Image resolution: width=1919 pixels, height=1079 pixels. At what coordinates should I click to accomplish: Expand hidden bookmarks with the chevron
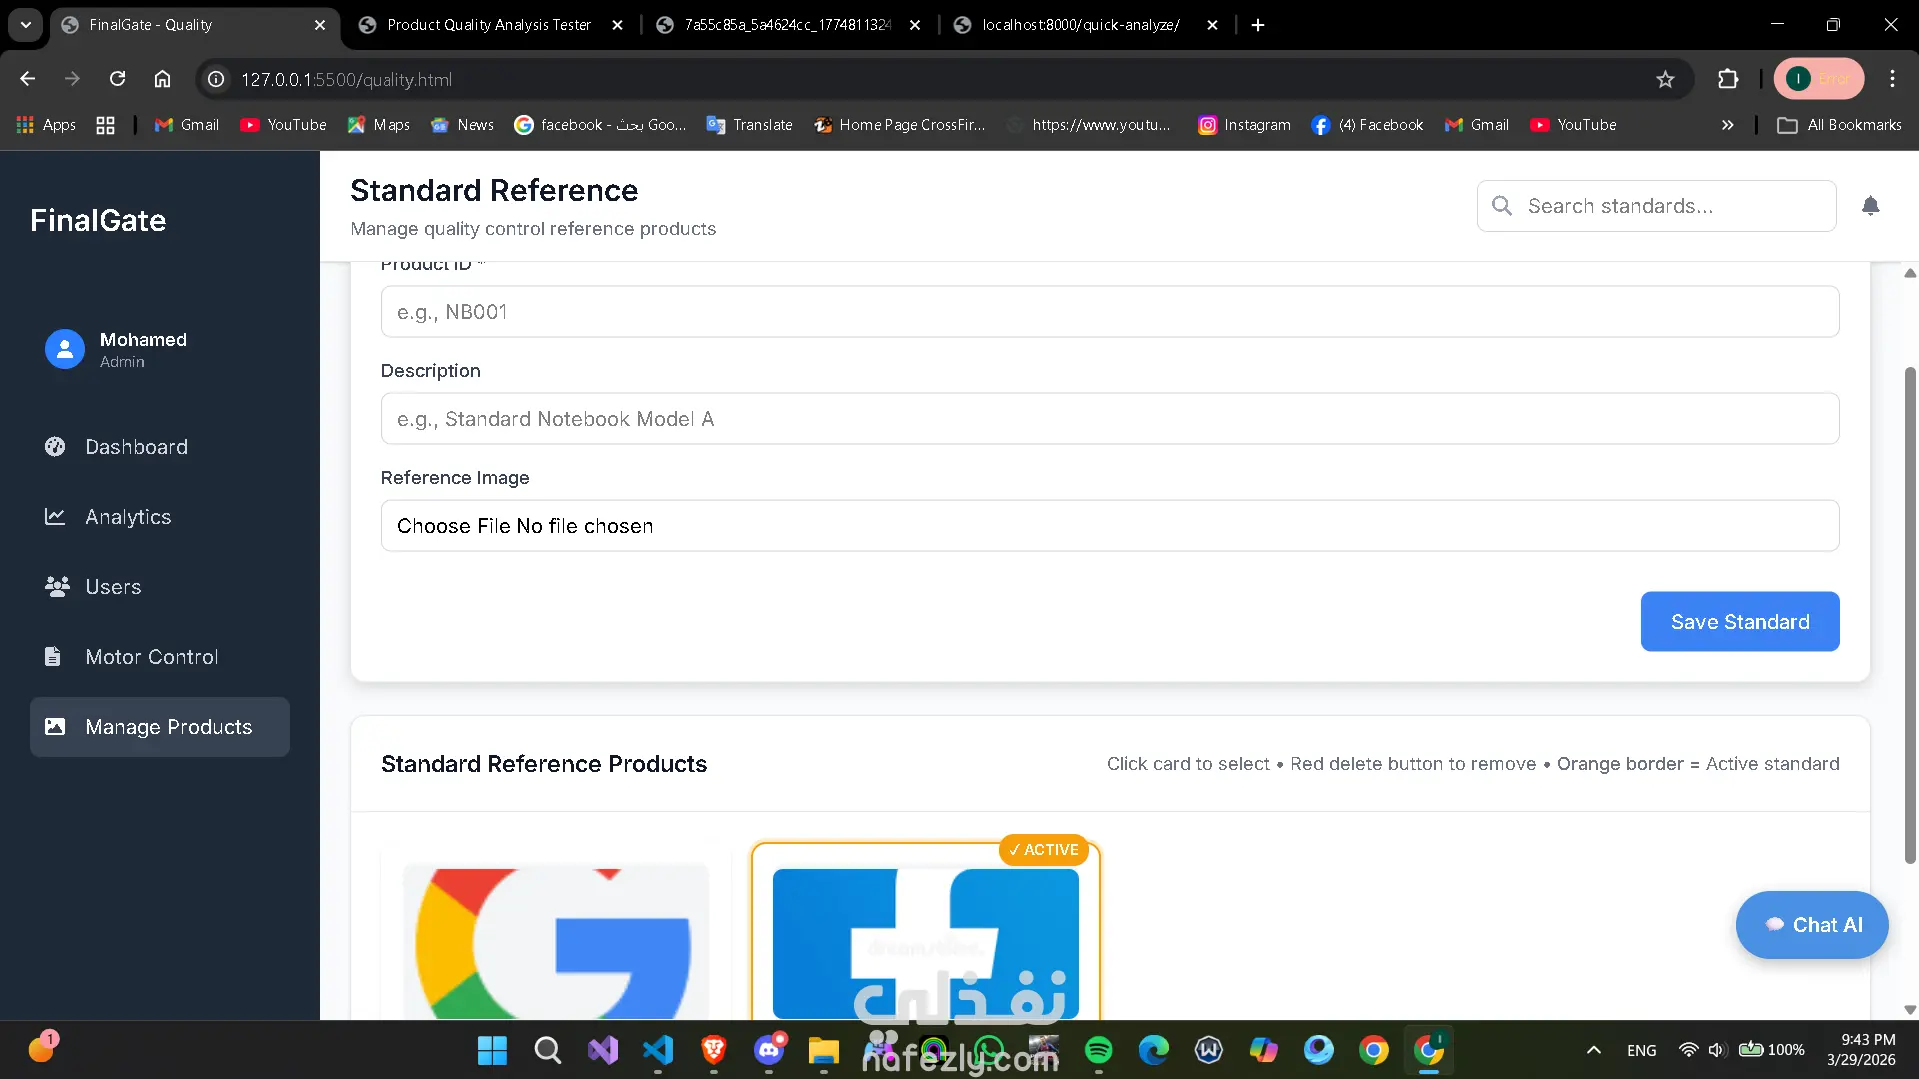pos(1727,125)
